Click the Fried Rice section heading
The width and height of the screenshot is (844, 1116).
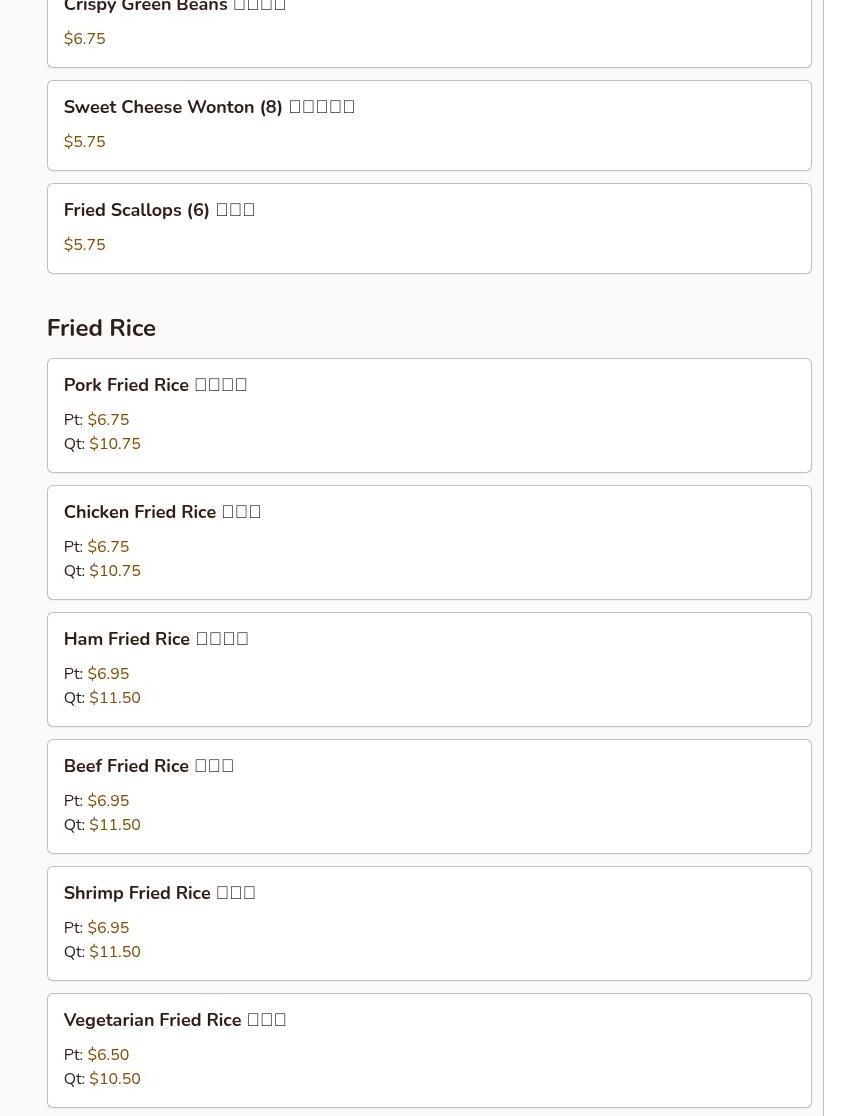coord(101,327)
